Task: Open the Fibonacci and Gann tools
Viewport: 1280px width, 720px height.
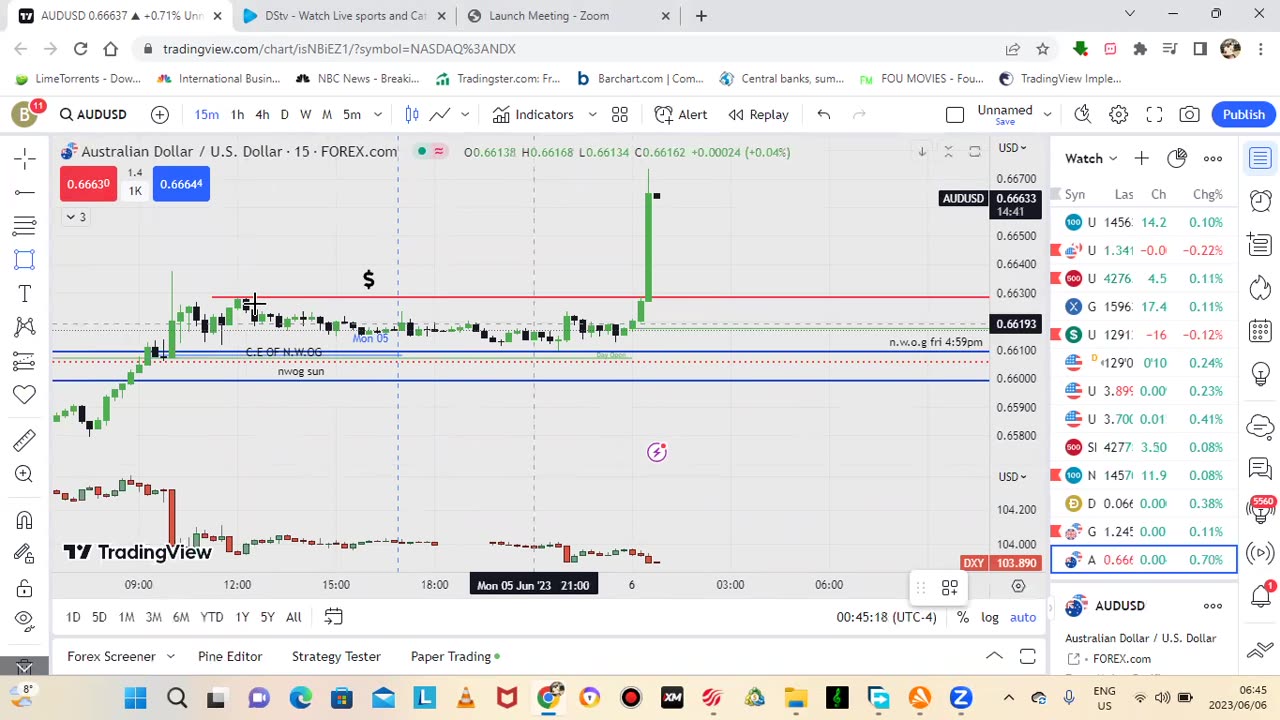Action: click(25, 226)
